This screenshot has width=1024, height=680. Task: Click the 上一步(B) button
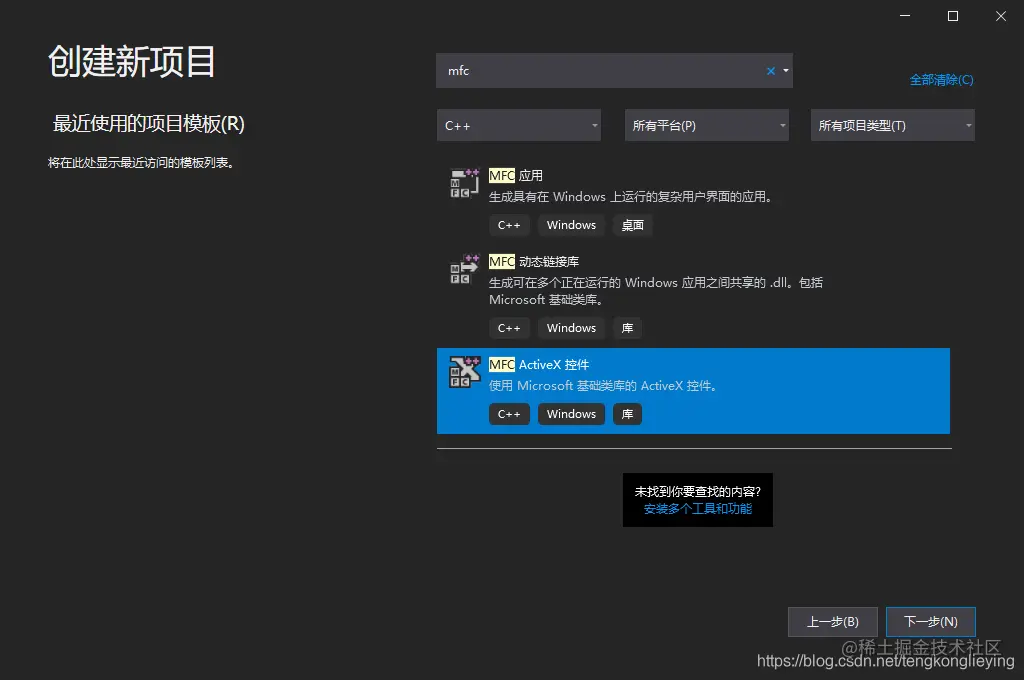pos(833,622)
